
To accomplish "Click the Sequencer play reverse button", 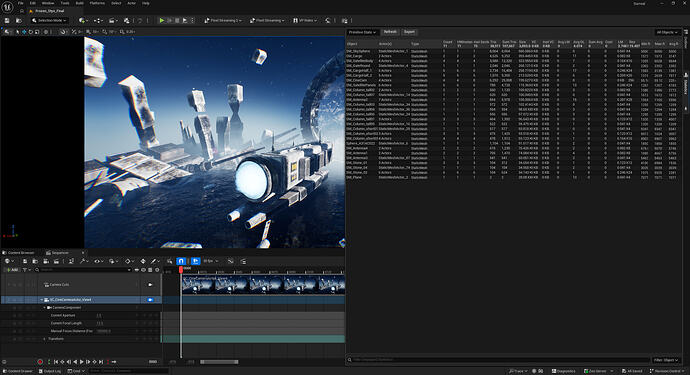I will [75, 362].
